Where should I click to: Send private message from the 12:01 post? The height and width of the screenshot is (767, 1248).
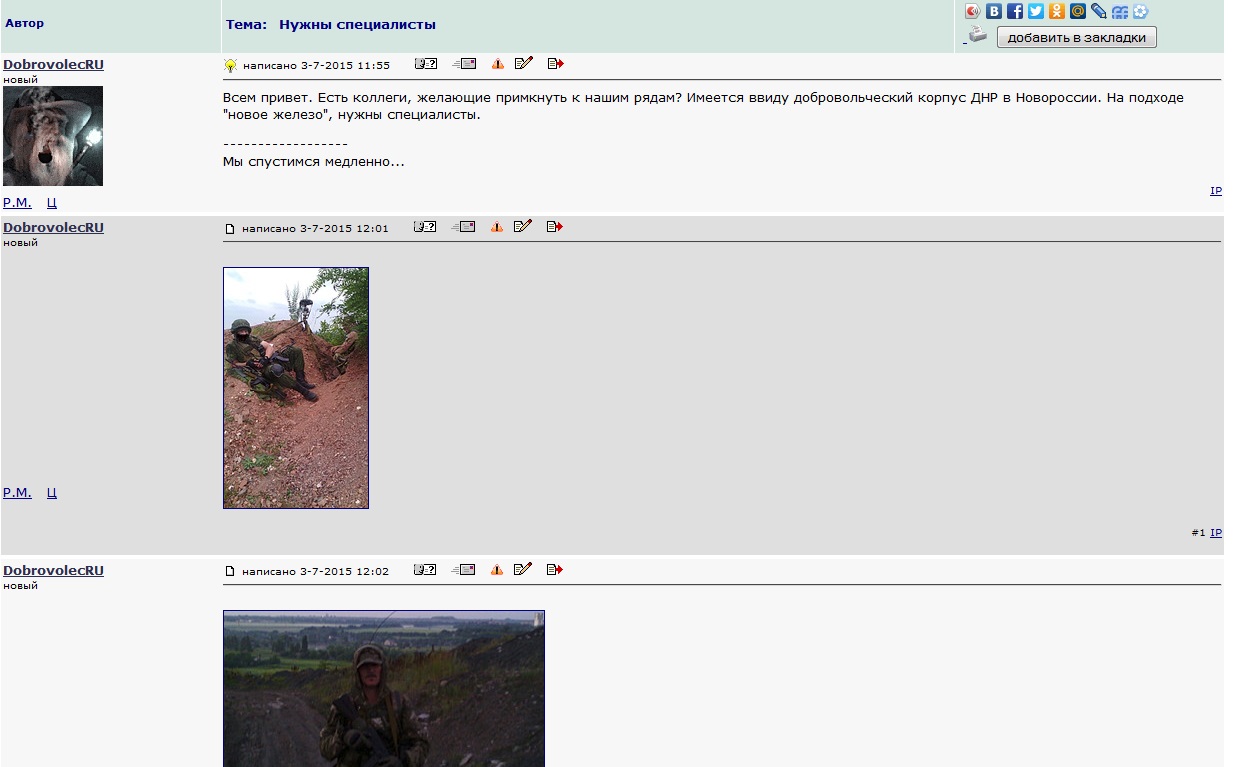point(464,228)
